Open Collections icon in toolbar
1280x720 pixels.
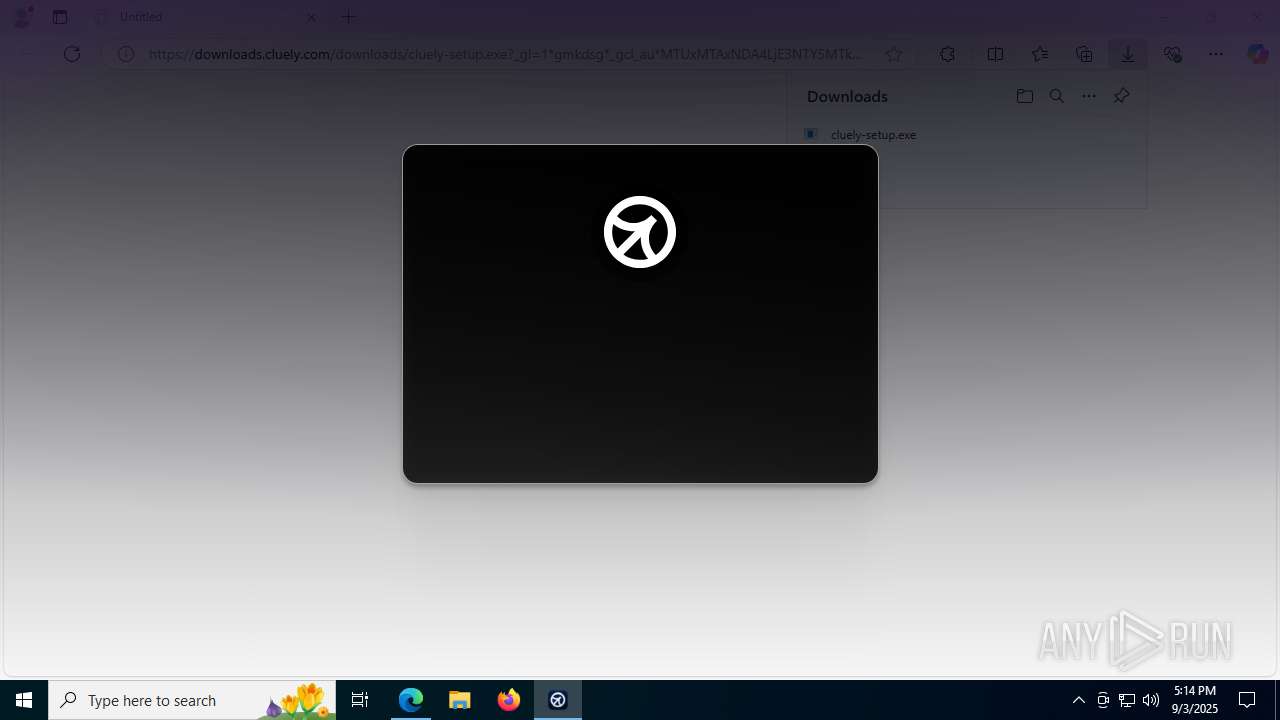coord(1084,54)
